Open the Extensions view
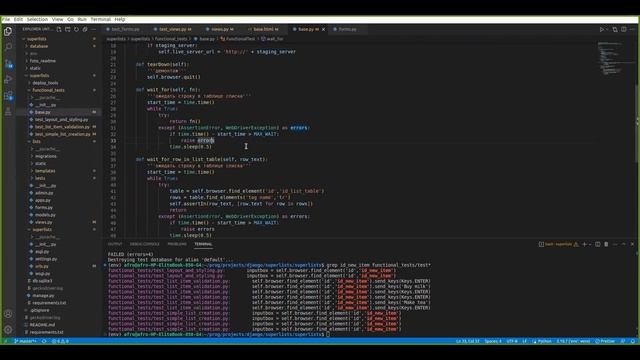This screenshot has height=360, width=640. [8, 96]
